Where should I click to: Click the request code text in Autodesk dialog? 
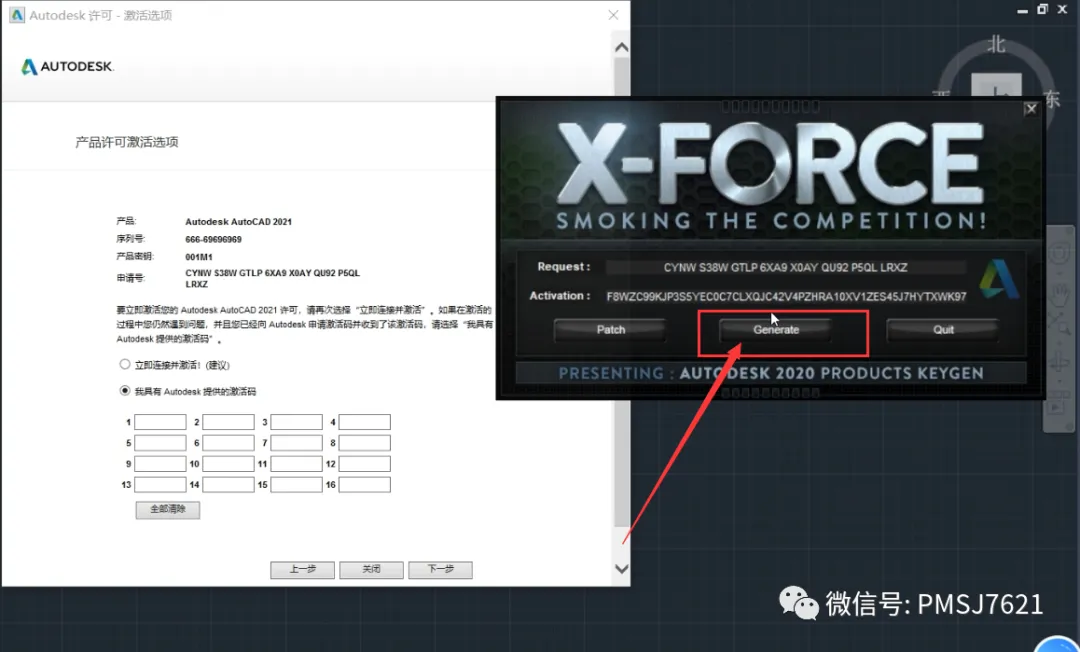point(273,278)
